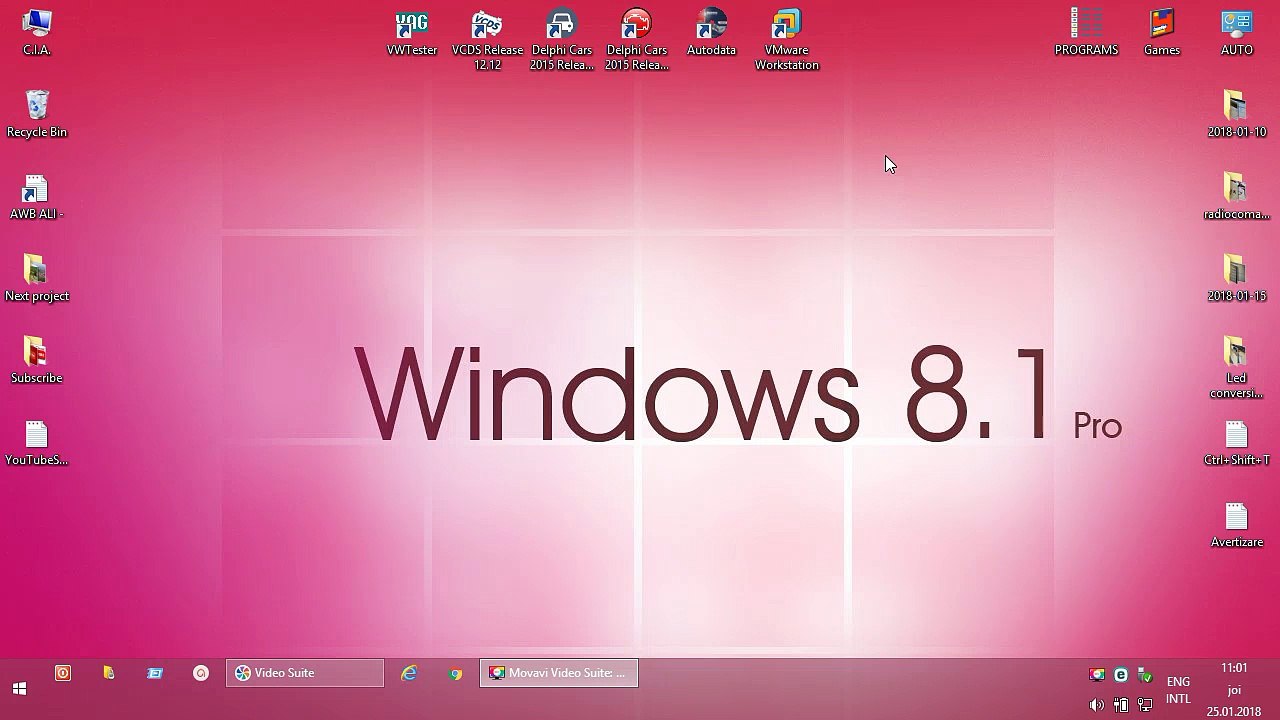Open the volume speaker tray icon

click(1097, 705)
